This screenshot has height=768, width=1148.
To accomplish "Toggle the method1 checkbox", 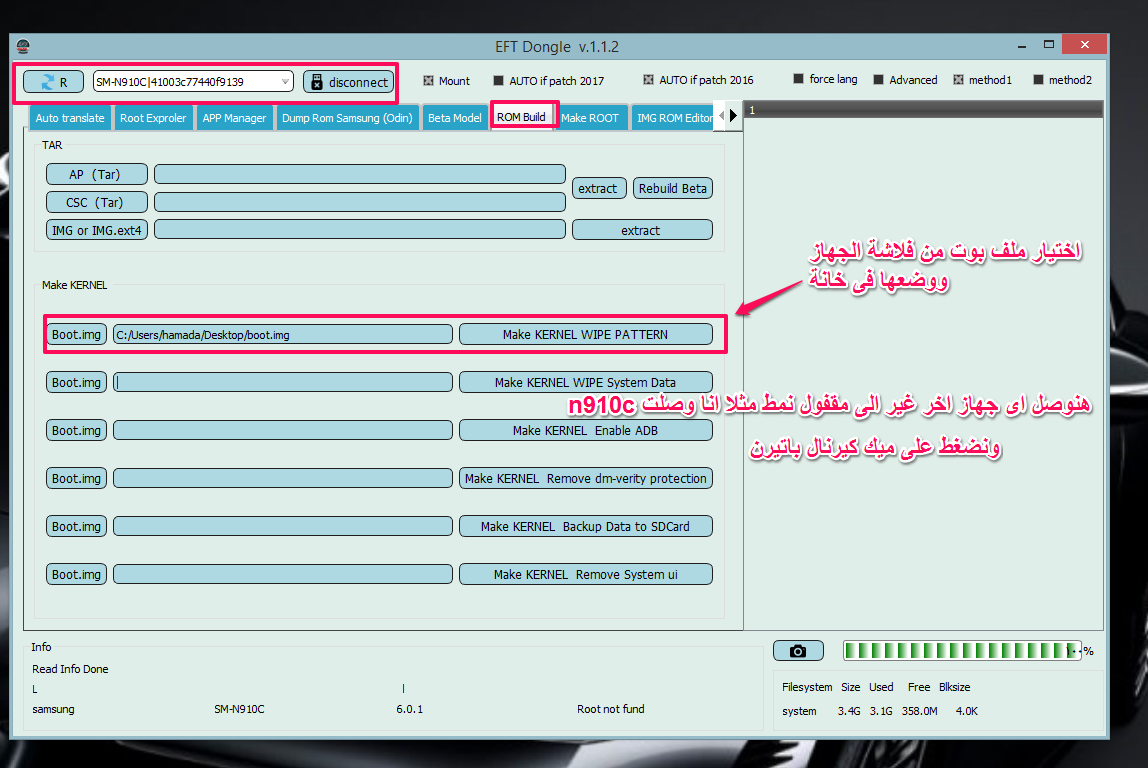I will click(x=958, y=79).
